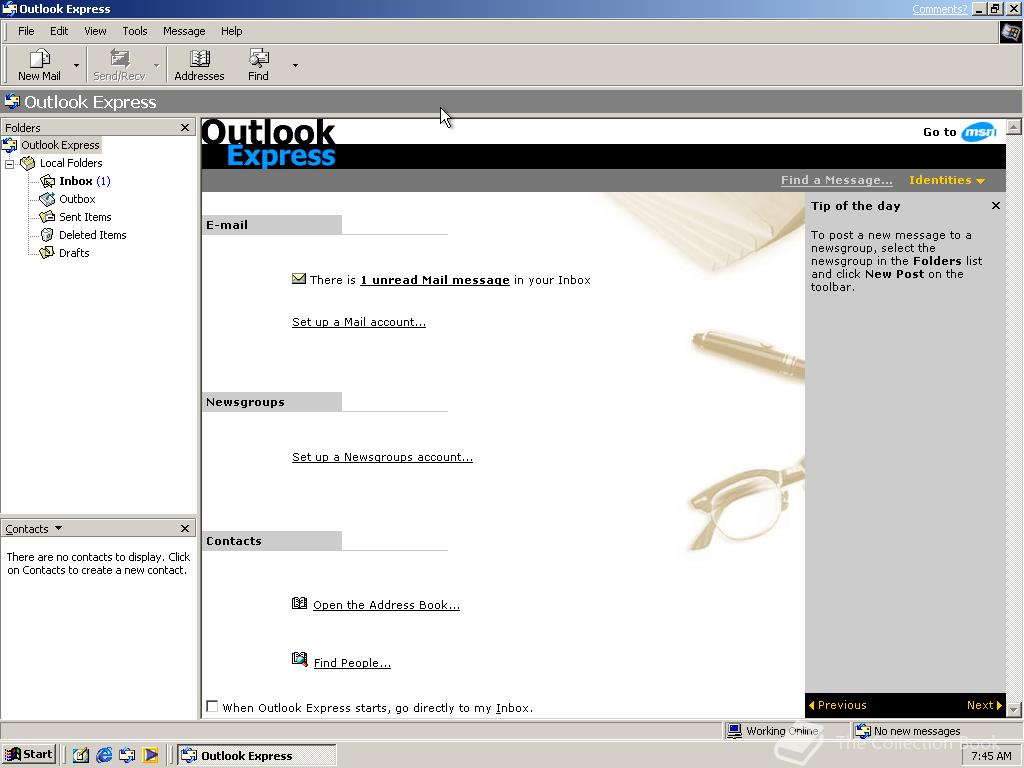
Task: Click the Show Desktop Quick Launch icon
Action: 81,756
